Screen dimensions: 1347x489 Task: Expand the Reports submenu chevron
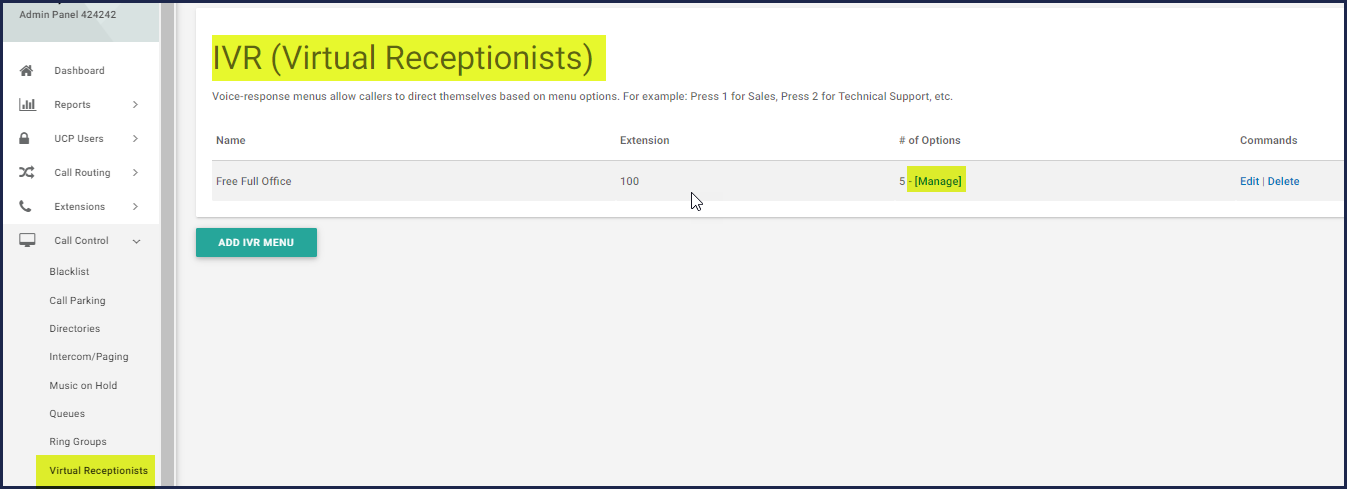click(x=135, y=105)
